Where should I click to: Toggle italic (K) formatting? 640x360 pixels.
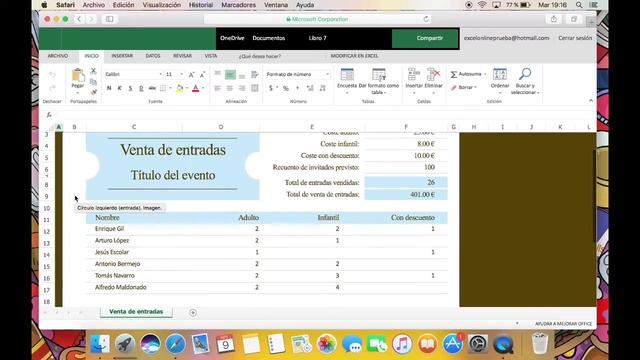click(x=120, y=88)
